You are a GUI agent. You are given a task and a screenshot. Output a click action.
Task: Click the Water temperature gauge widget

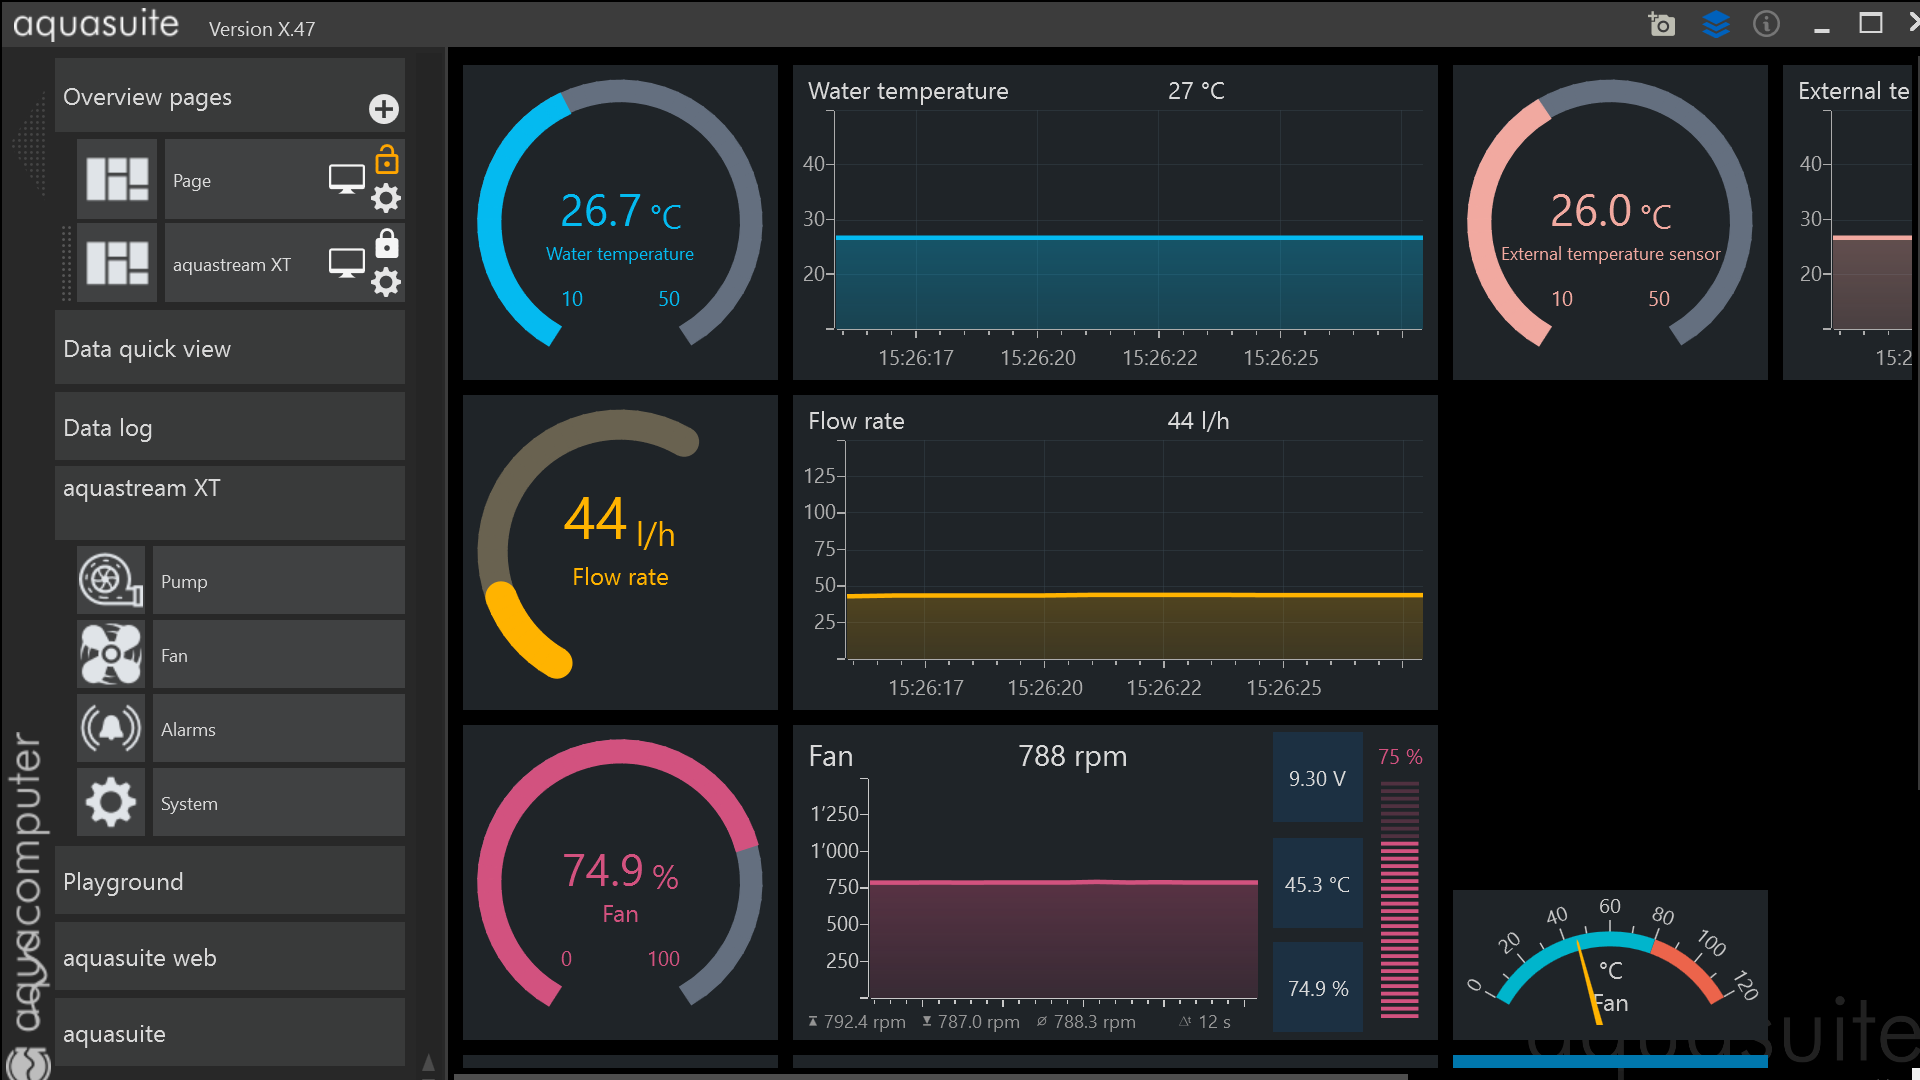click(620, 222)
